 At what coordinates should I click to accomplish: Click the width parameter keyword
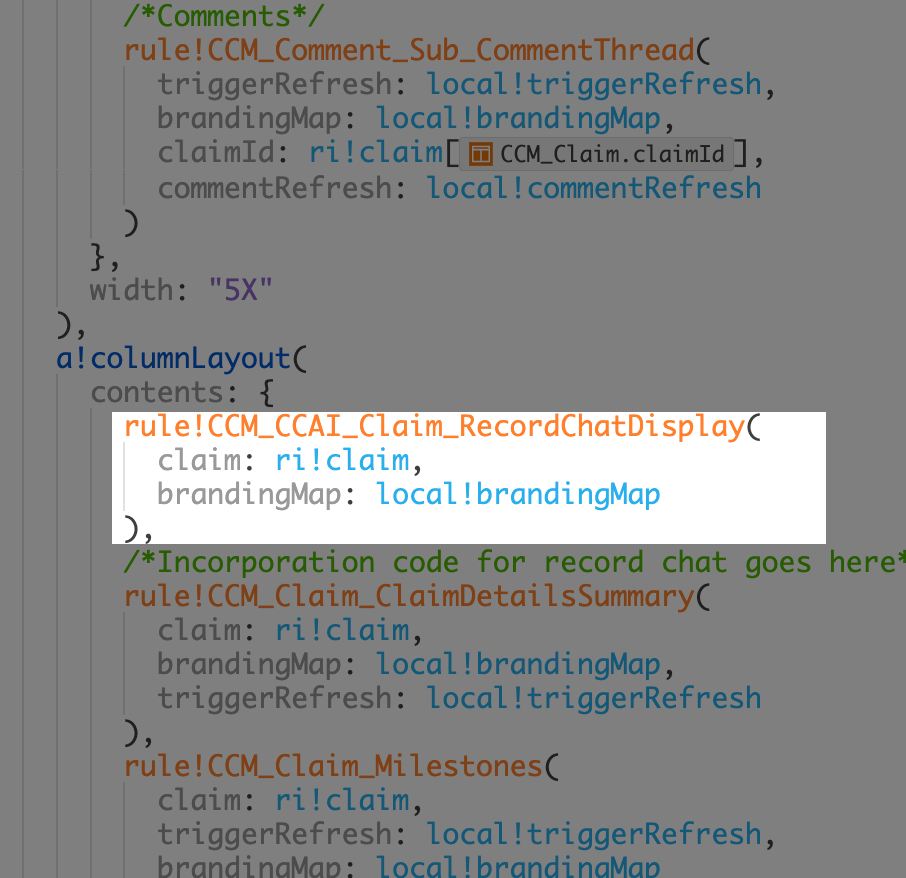coord(132,289)
